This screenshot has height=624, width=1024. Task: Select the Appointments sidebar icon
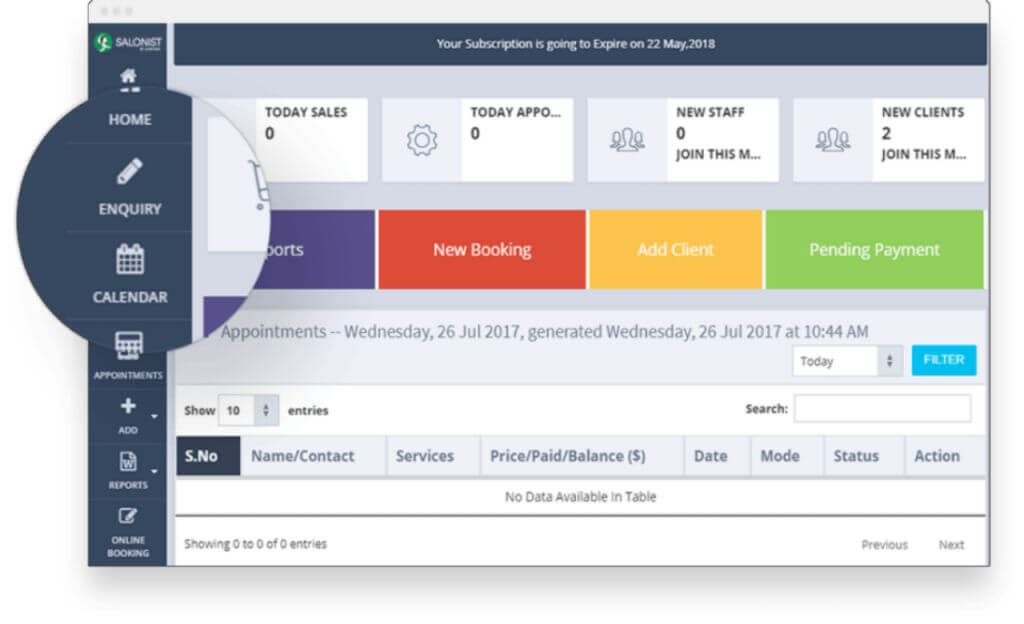tap(128, 347)
